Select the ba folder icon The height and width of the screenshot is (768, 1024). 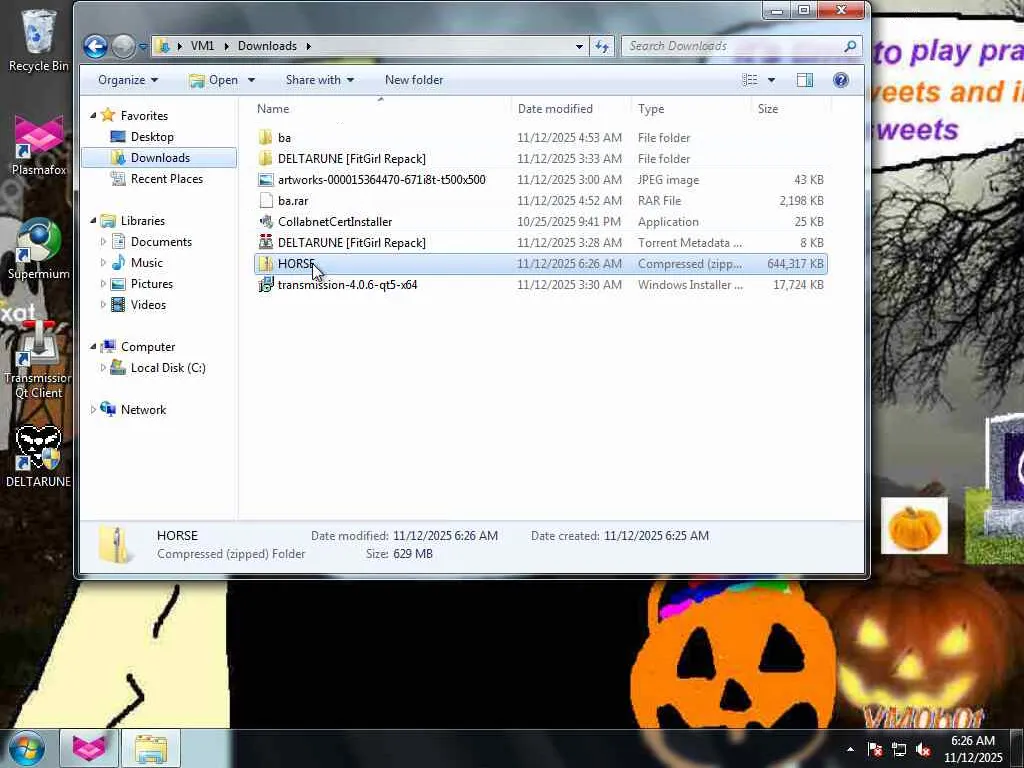tap(265, 138)
